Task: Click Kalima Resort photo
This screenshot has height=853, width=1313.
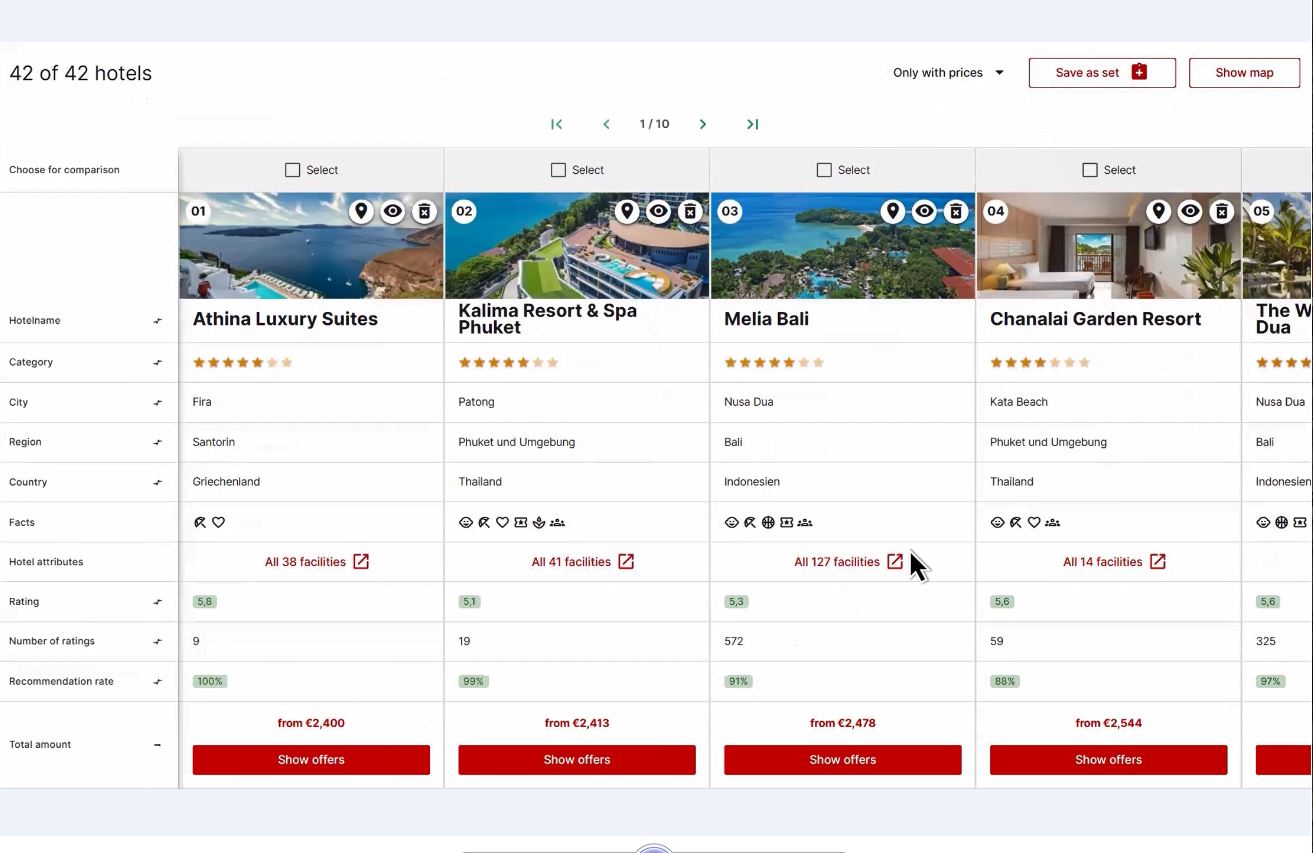Action: point(577,246)
